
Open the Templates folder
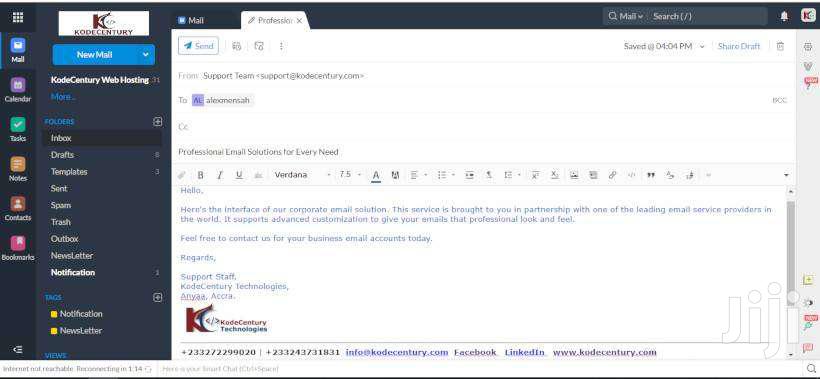click(102, 171)
